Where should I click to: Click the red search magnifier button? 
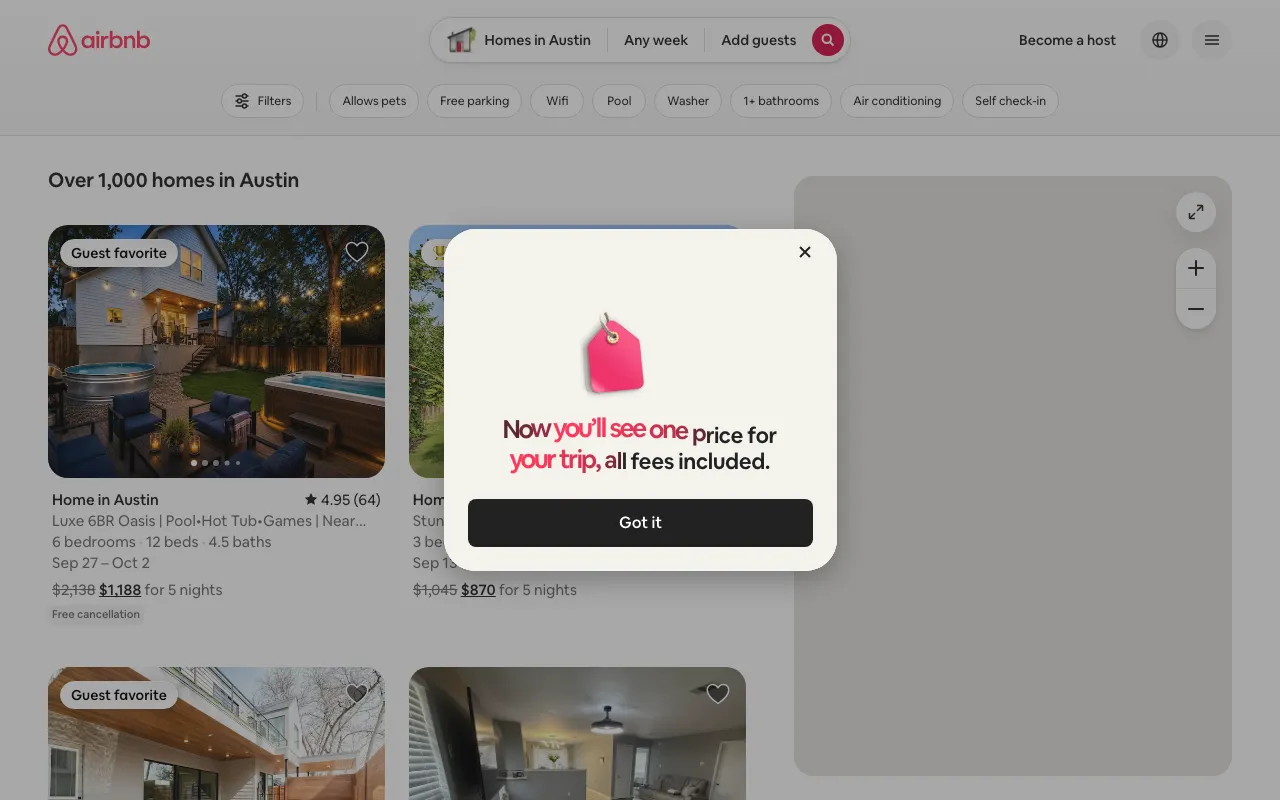(x=828, y=40)
